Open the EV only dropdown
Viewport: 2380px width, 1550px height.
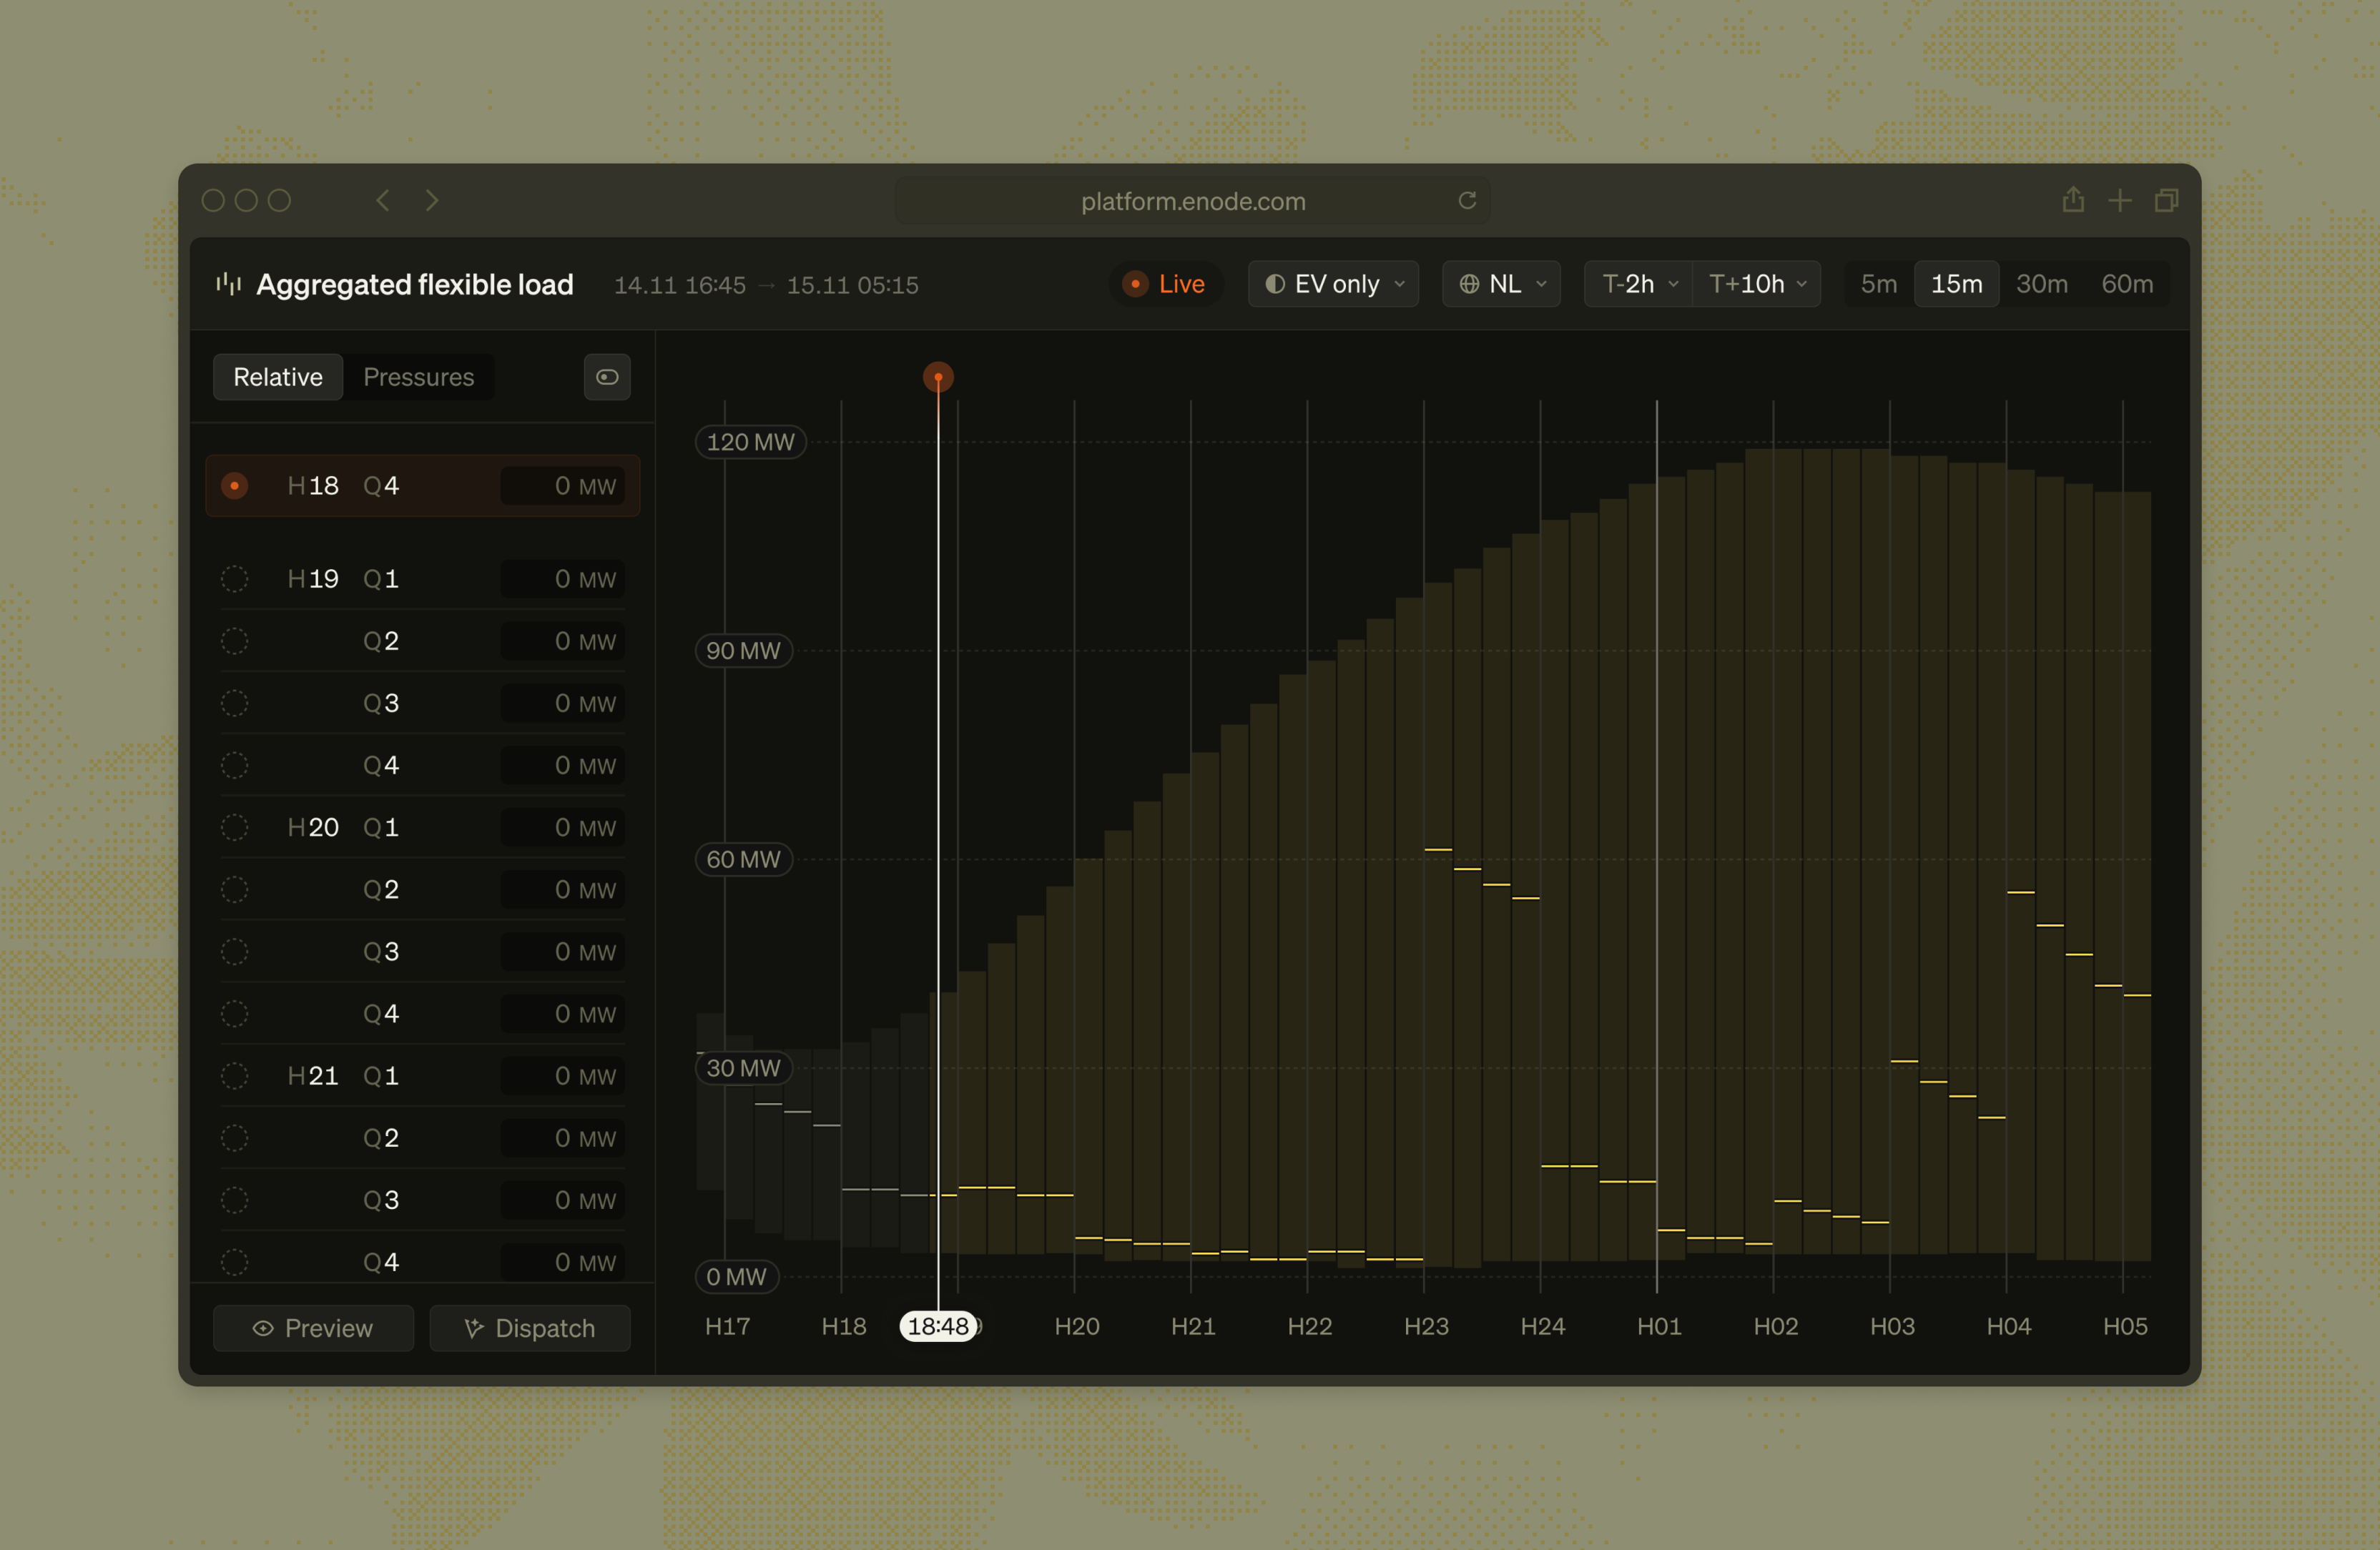tap(1334, 284)
